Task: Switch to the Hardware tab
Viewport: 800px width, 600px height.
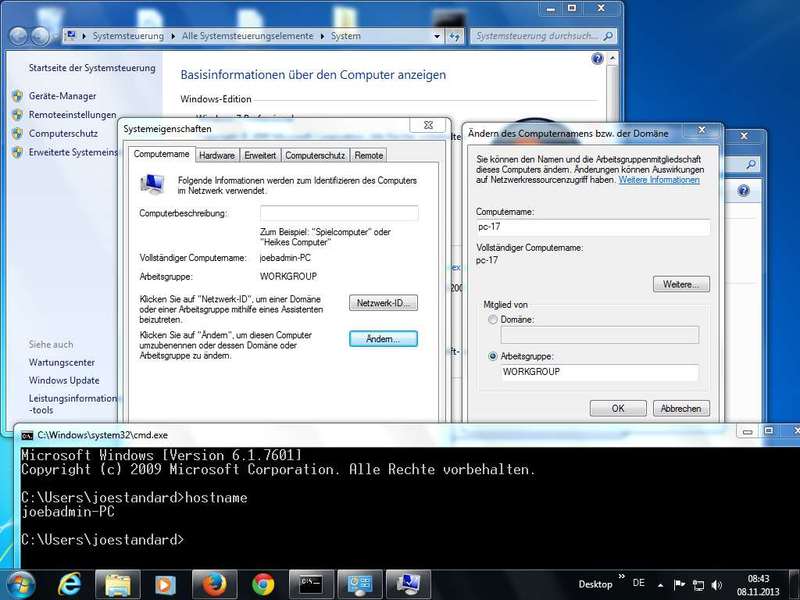Action: [x=217, y=155]
